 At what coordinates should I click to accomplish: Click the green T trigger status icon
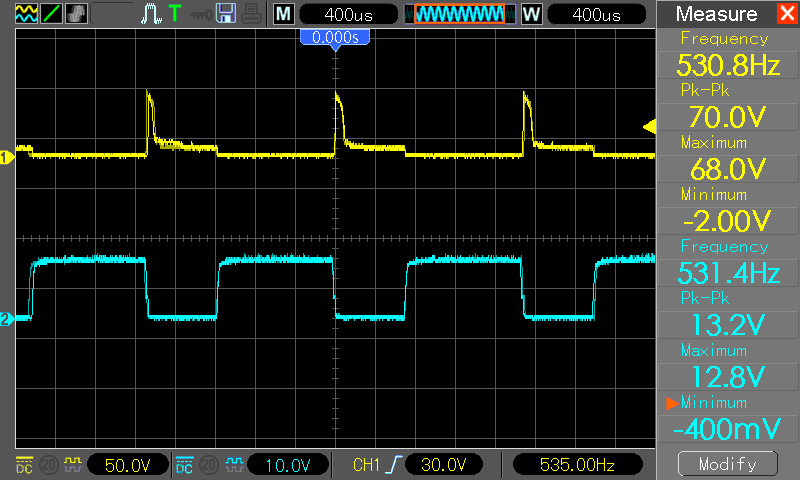175,13
